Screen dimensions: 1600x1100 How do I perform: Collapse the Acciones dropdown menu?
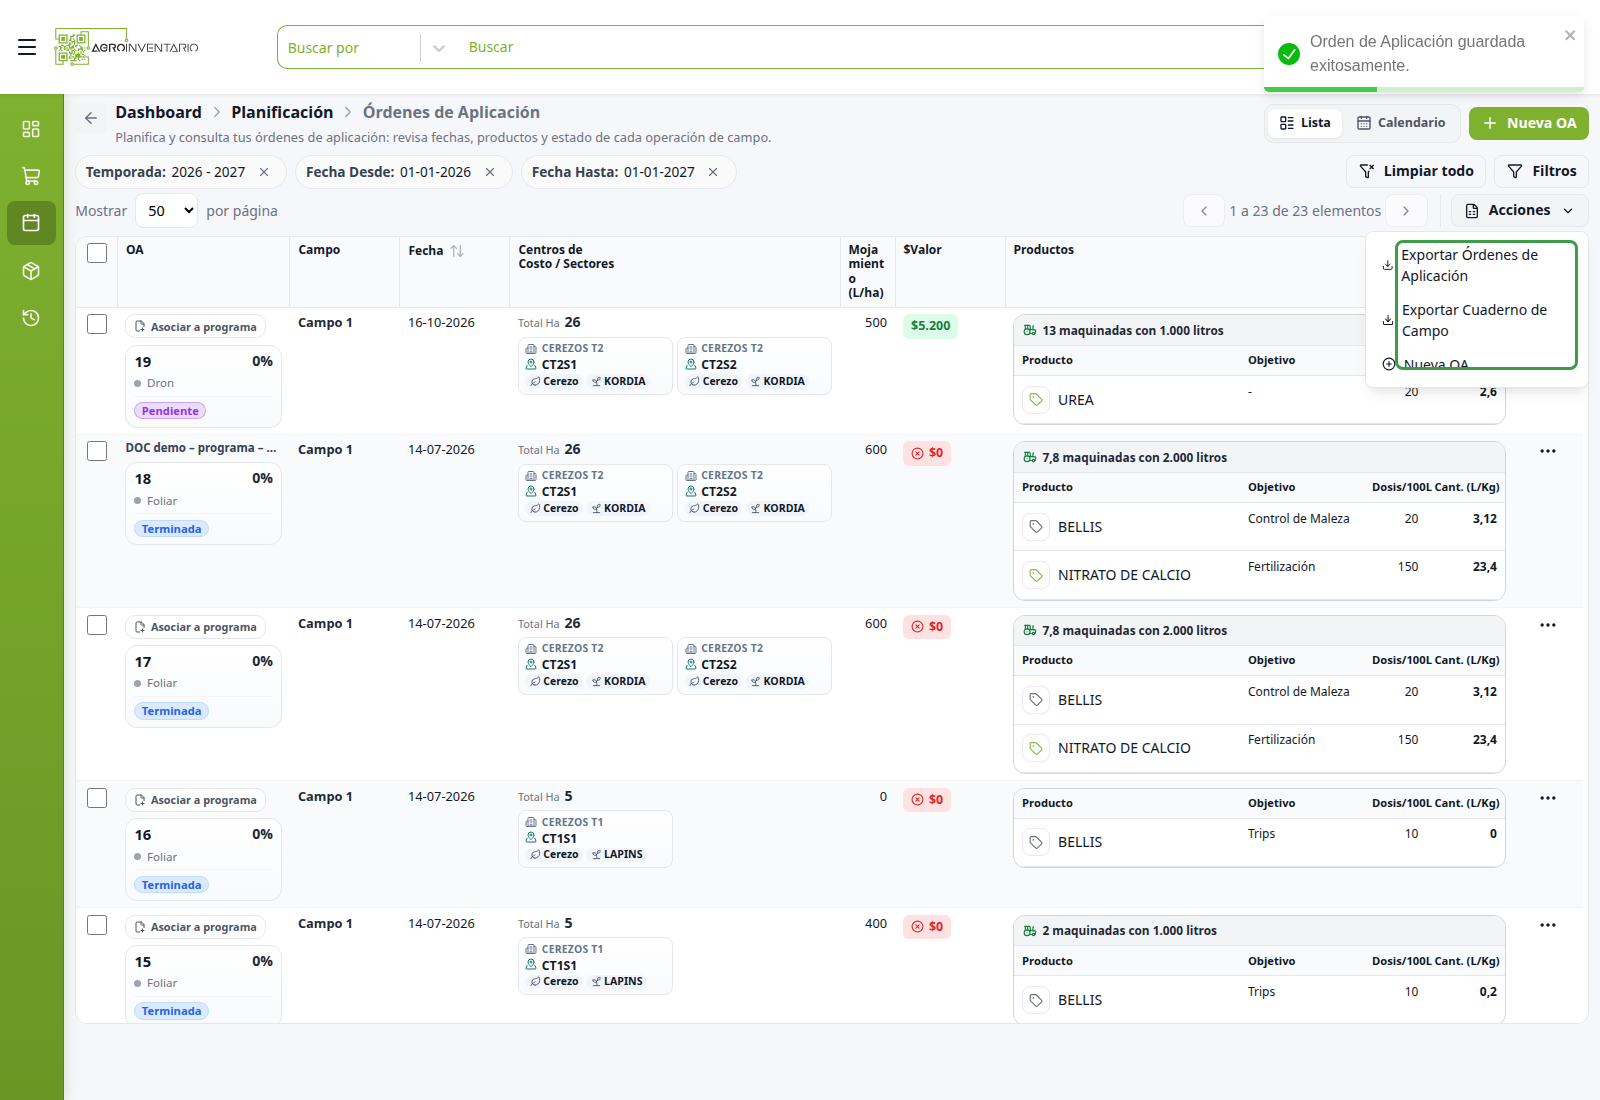tap(1519, 211)
